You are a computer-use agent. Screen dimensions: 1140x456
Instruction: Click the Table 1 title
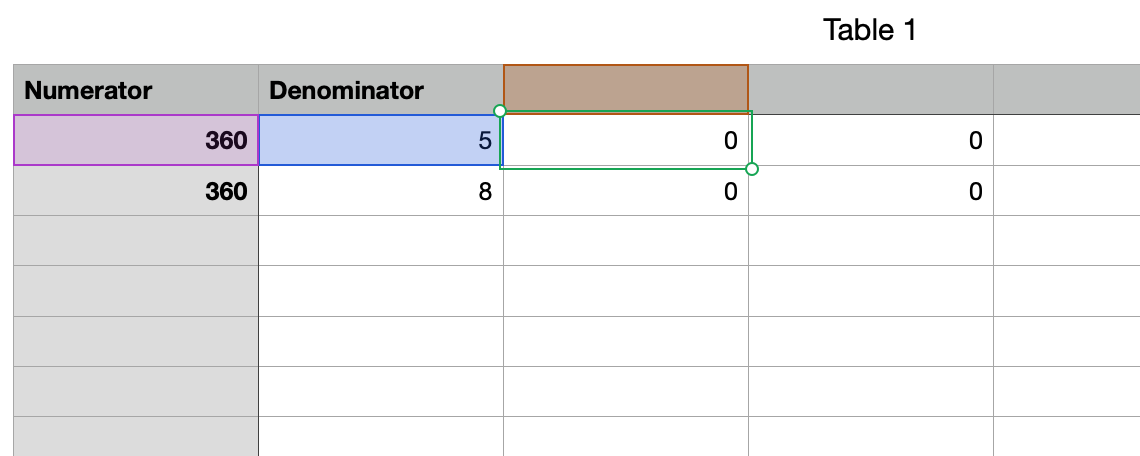pyautogui.click(x=869, y=30)
